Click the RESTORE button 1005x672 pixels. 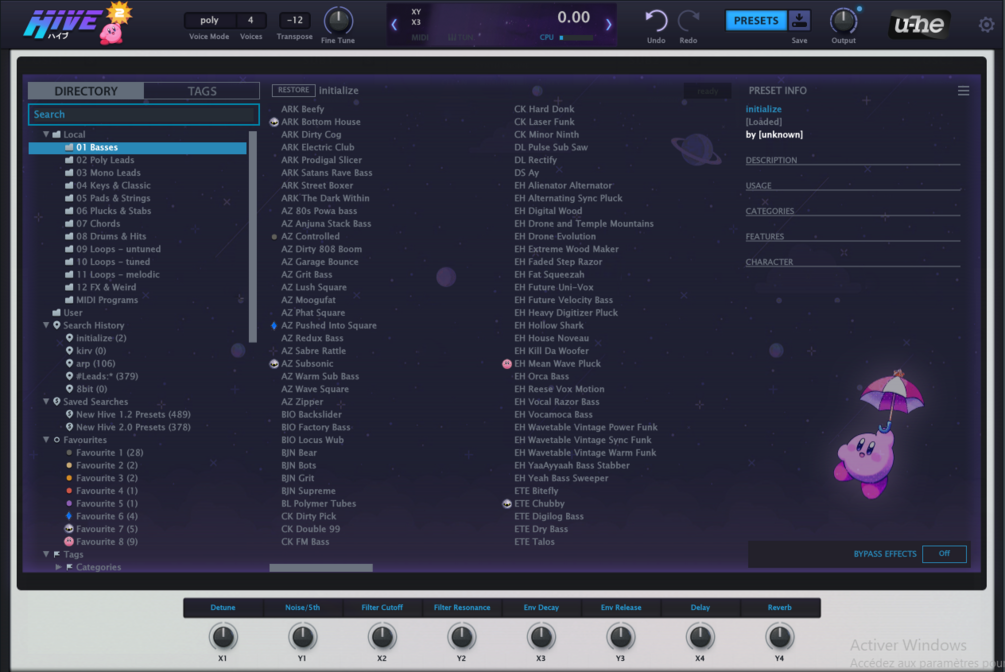pyautogui.click(x=294, y=90)
